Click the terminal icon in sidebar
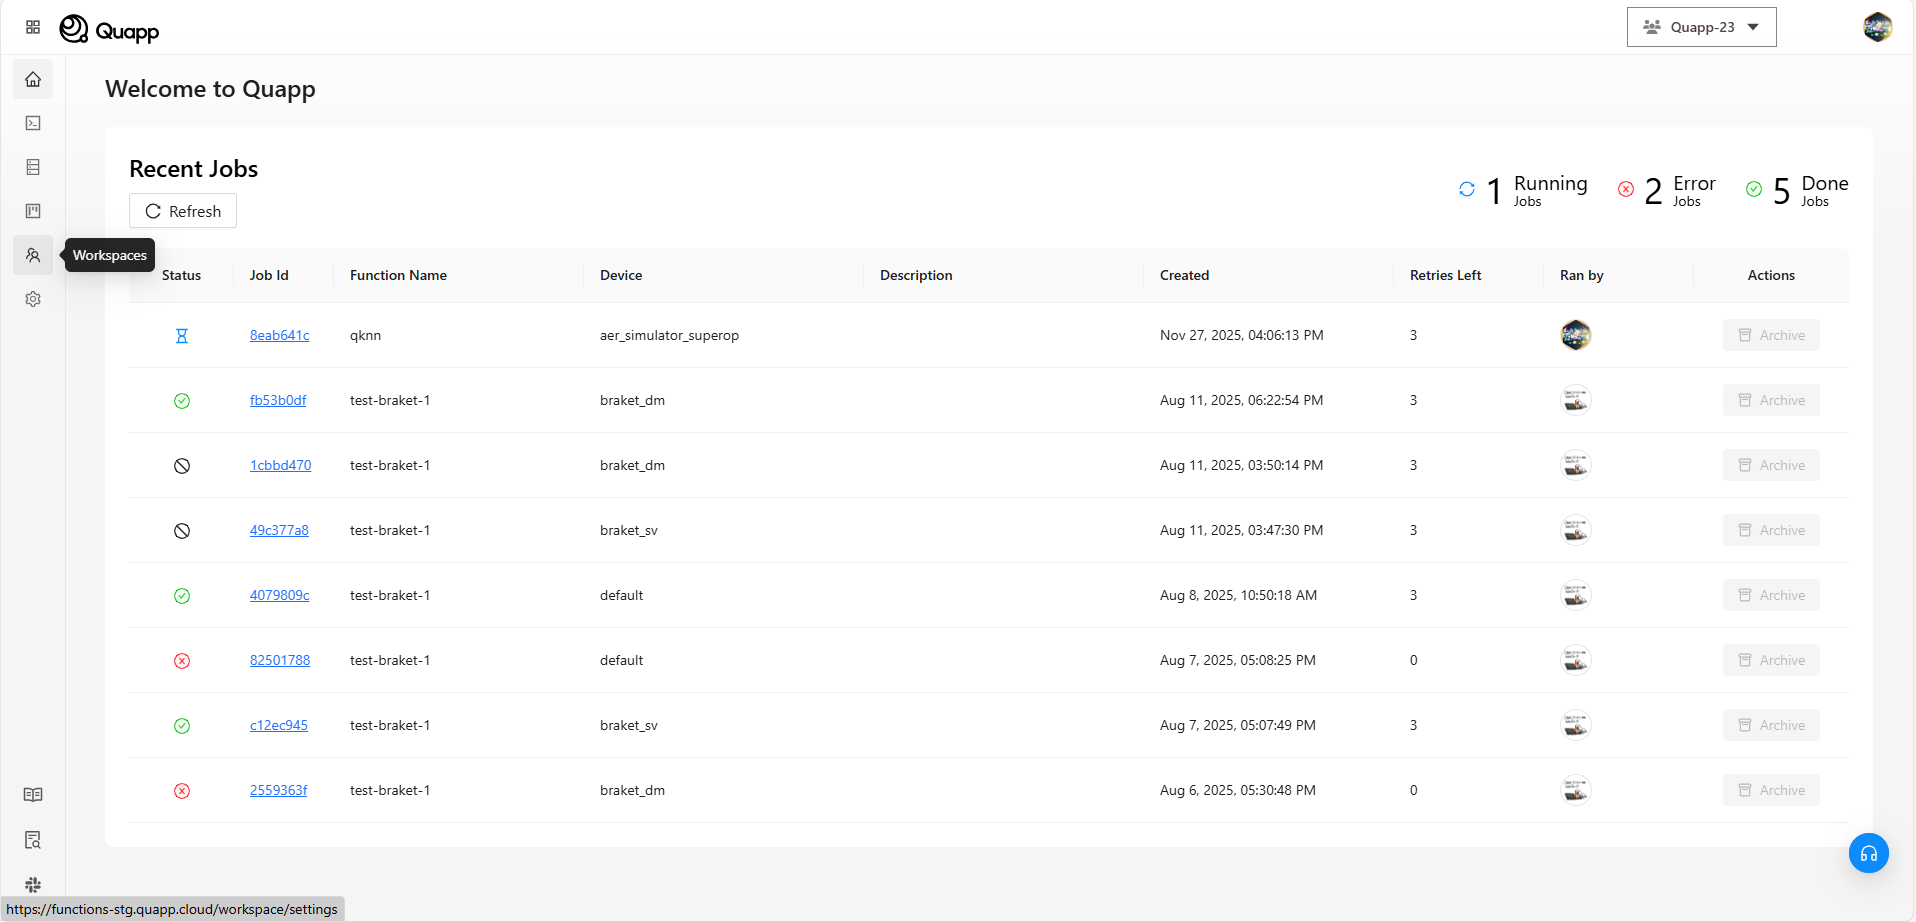Viewport: 1916px width, 922px height. click(33, 123)
